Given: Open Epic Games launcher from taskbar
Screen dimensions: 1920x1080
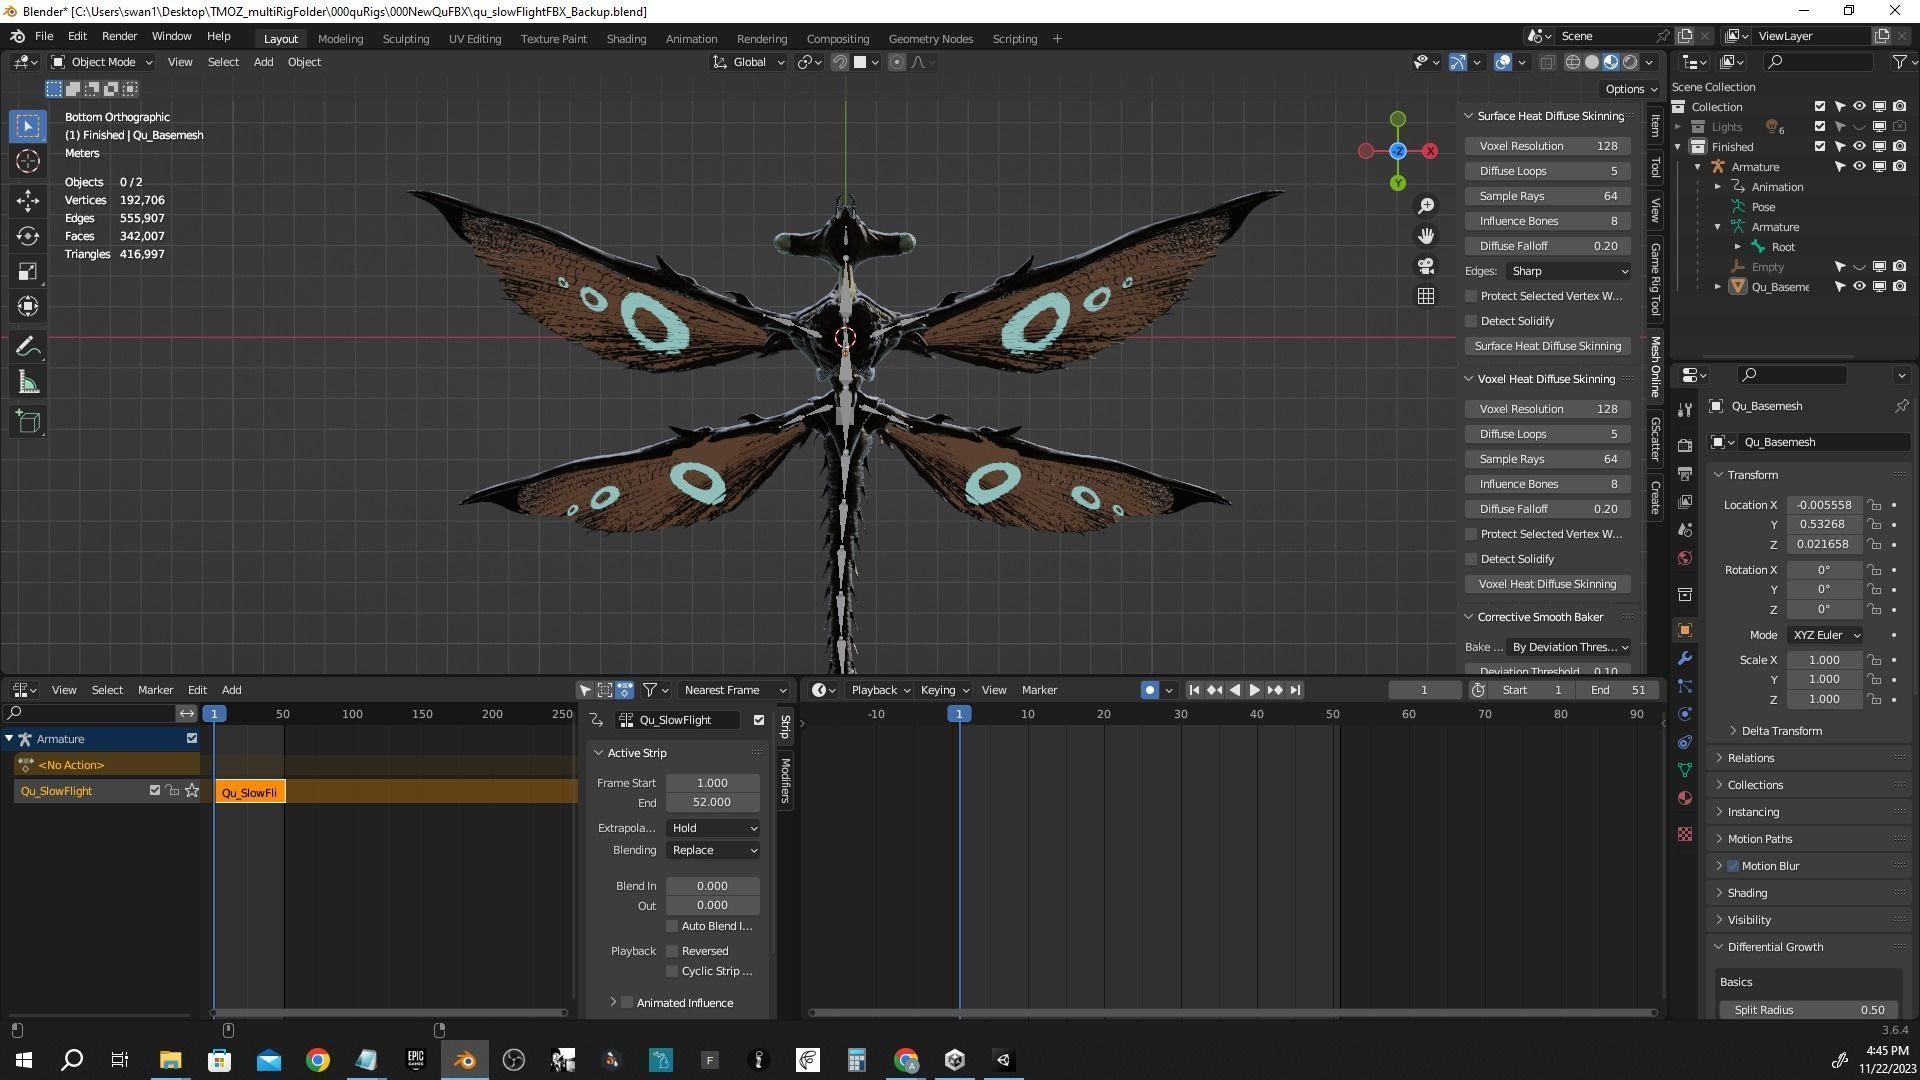Looking at the screenshot, I should tap(416, 1060).
